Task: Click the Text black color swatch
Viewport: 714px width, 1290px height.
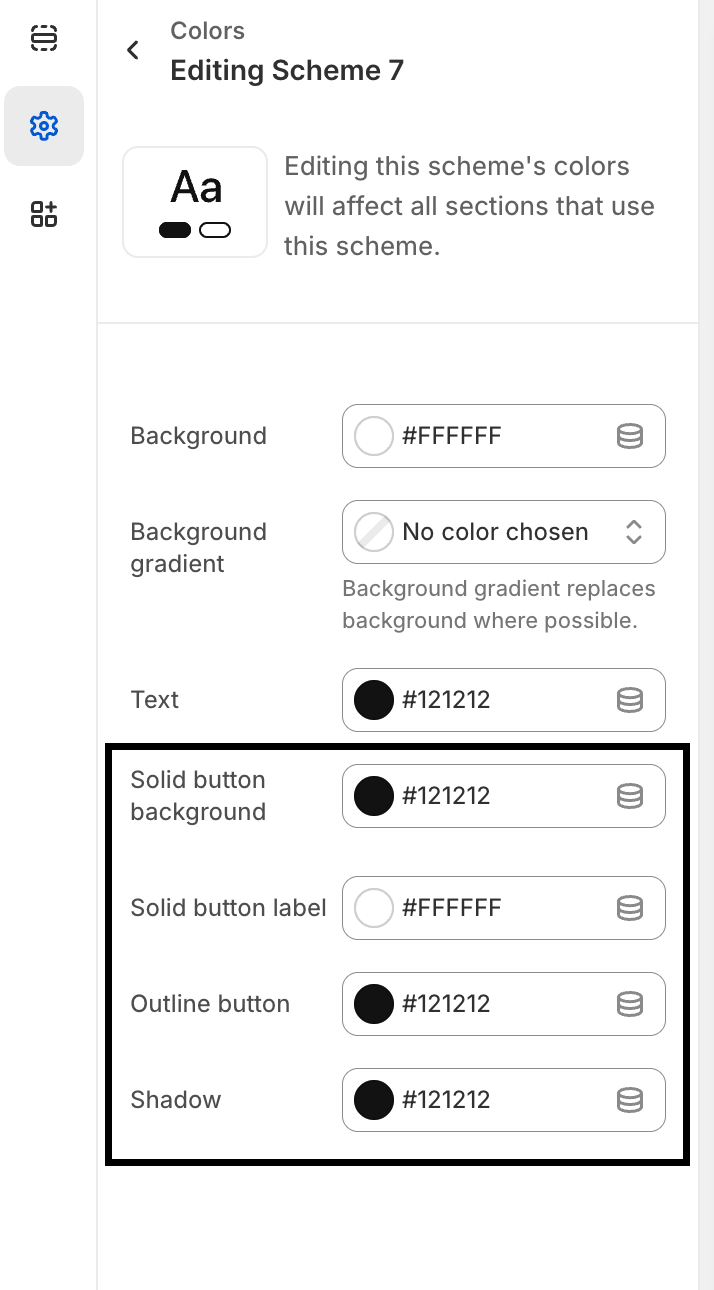Action: coord(374,700)
